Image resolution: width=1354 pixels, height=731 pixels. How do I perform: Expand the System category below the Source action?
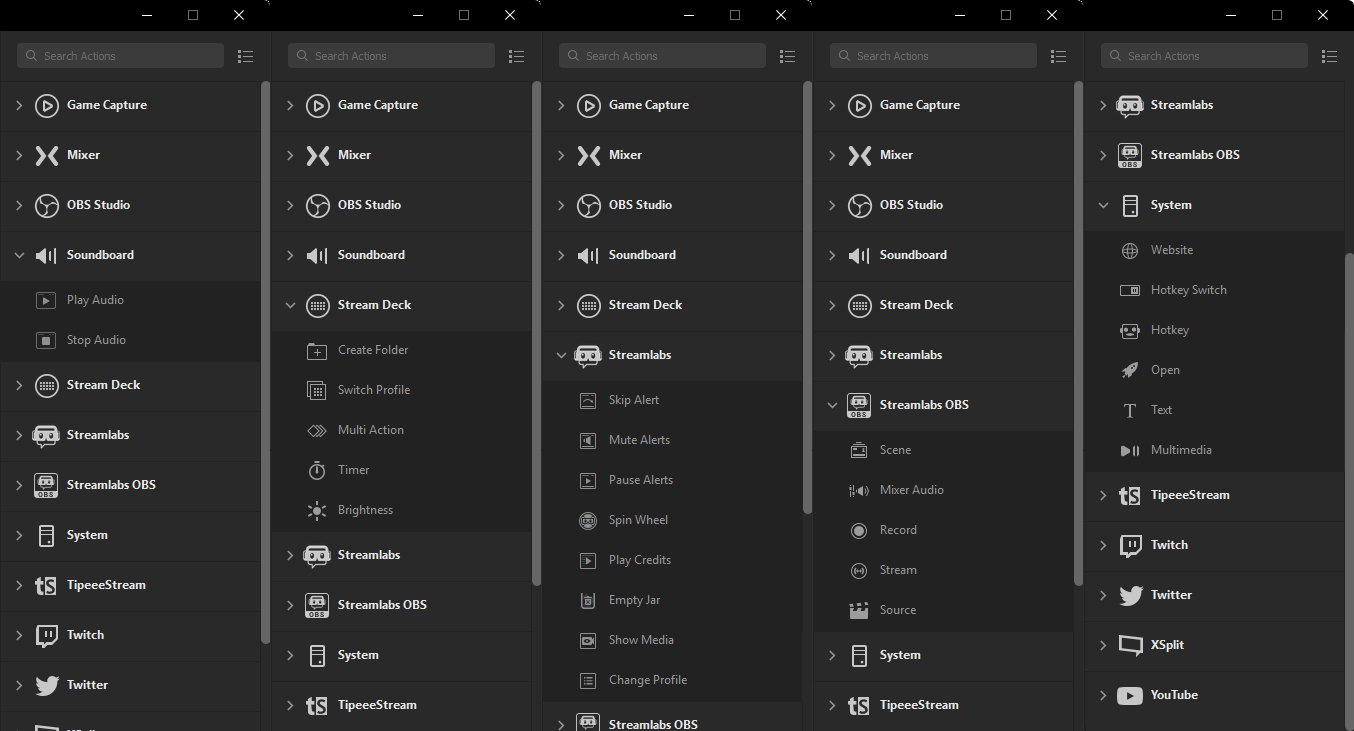click(x=832, y=655)
